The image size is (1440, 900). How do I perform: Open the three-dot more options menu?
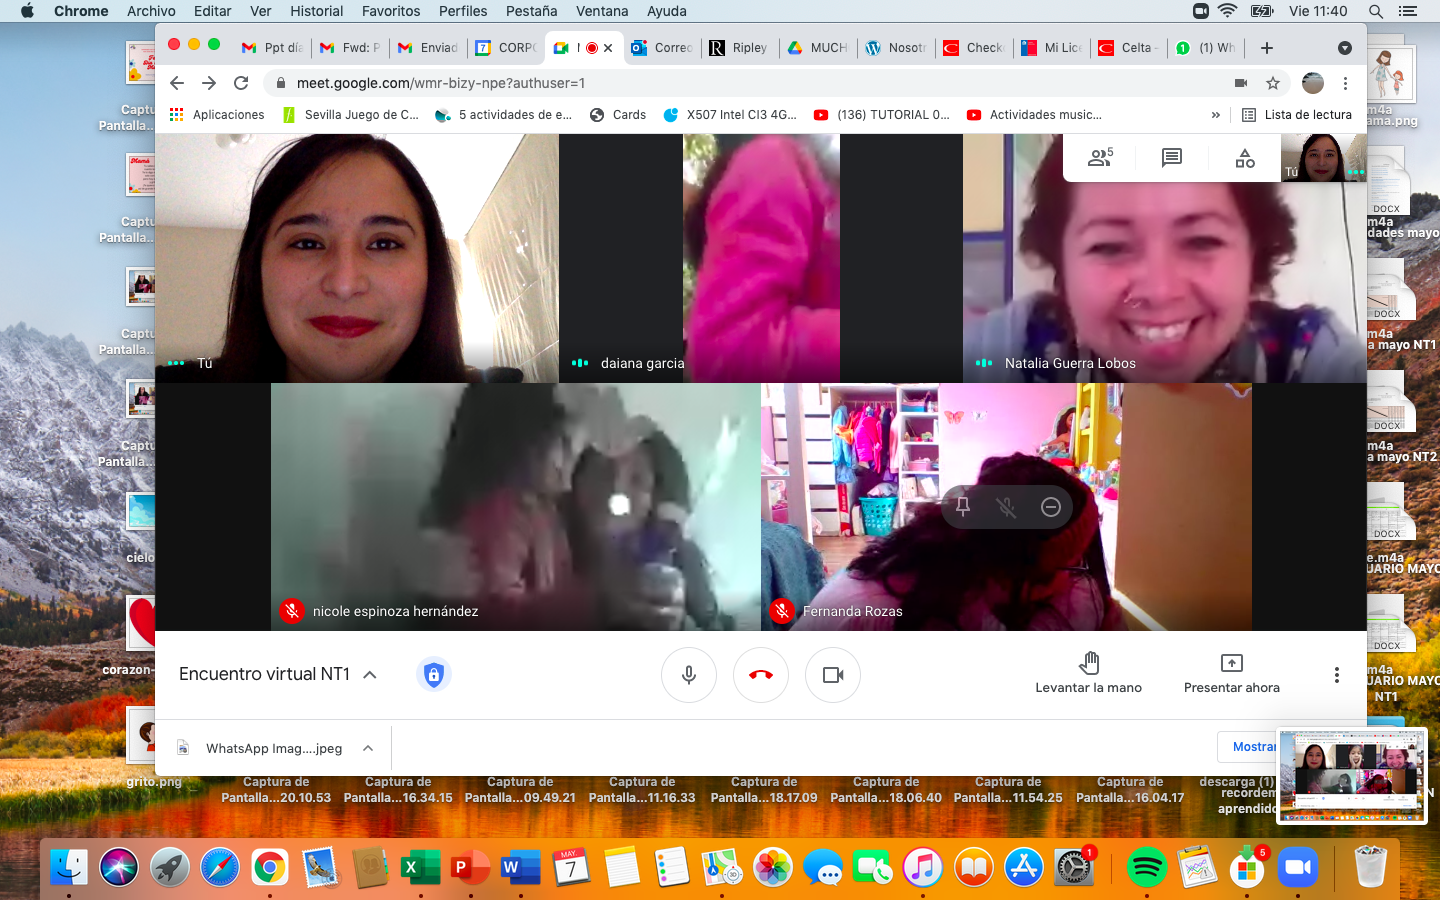[1336, 675]
